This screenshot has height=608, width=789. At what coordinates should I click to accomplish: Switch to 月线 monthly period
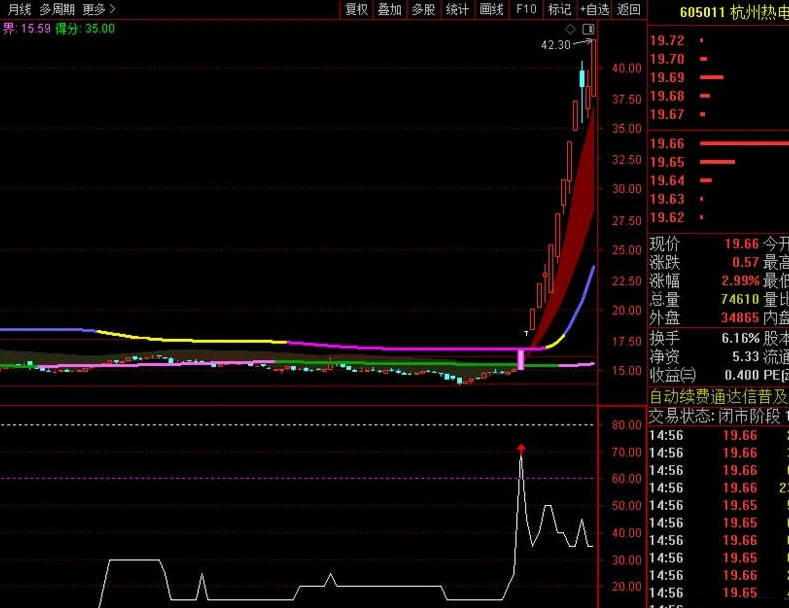[19, 9]
